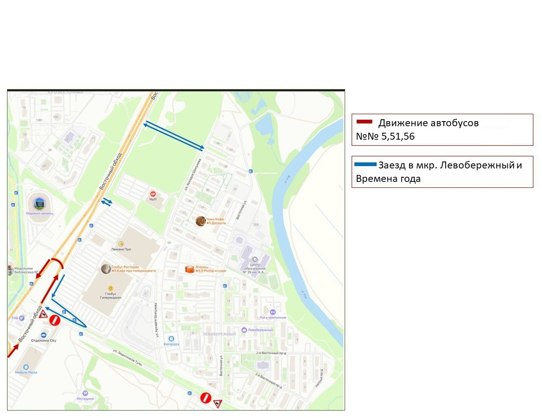Select the Левобережный purple place marker

click(244, 330)
